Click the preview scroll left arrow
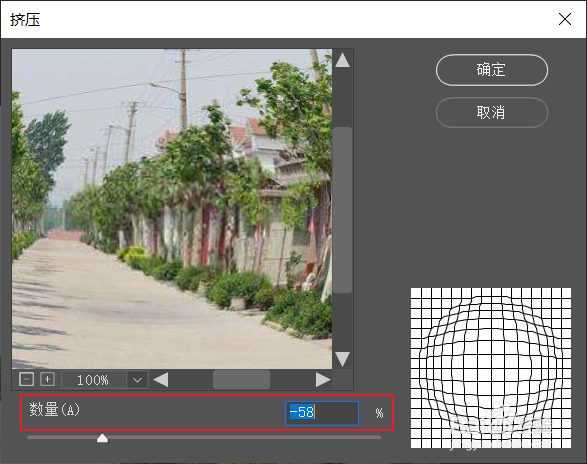Viewport: 587px width, 464px height. [x=161, y=380]
